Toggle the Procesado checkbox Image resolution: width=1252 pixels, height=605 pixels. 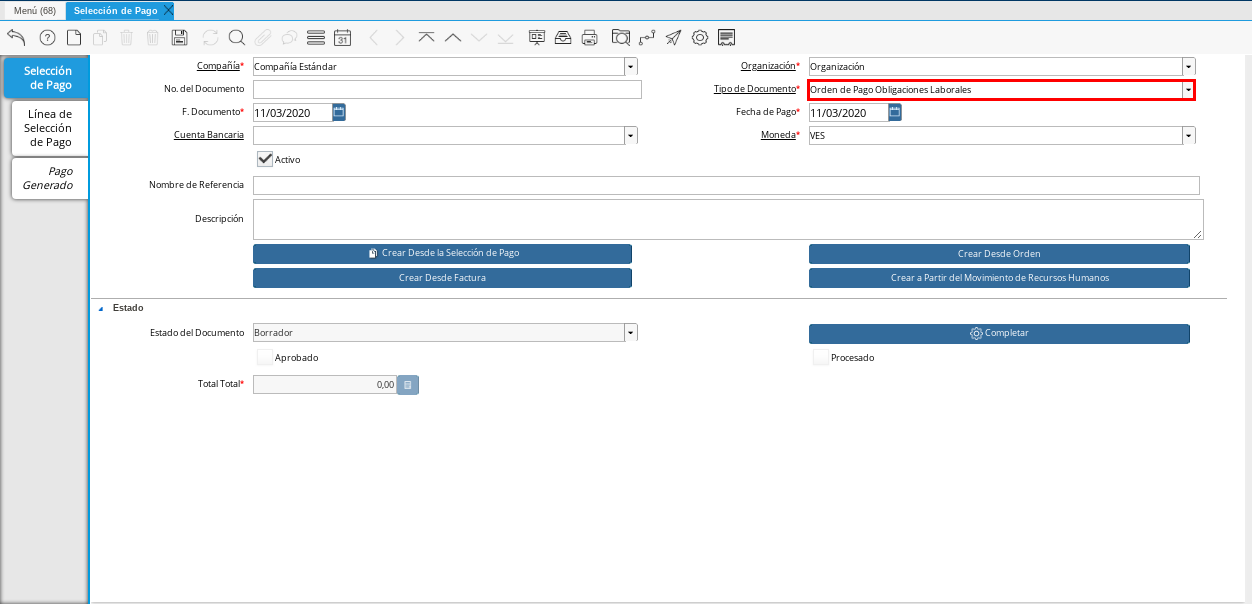coord(820,357)
